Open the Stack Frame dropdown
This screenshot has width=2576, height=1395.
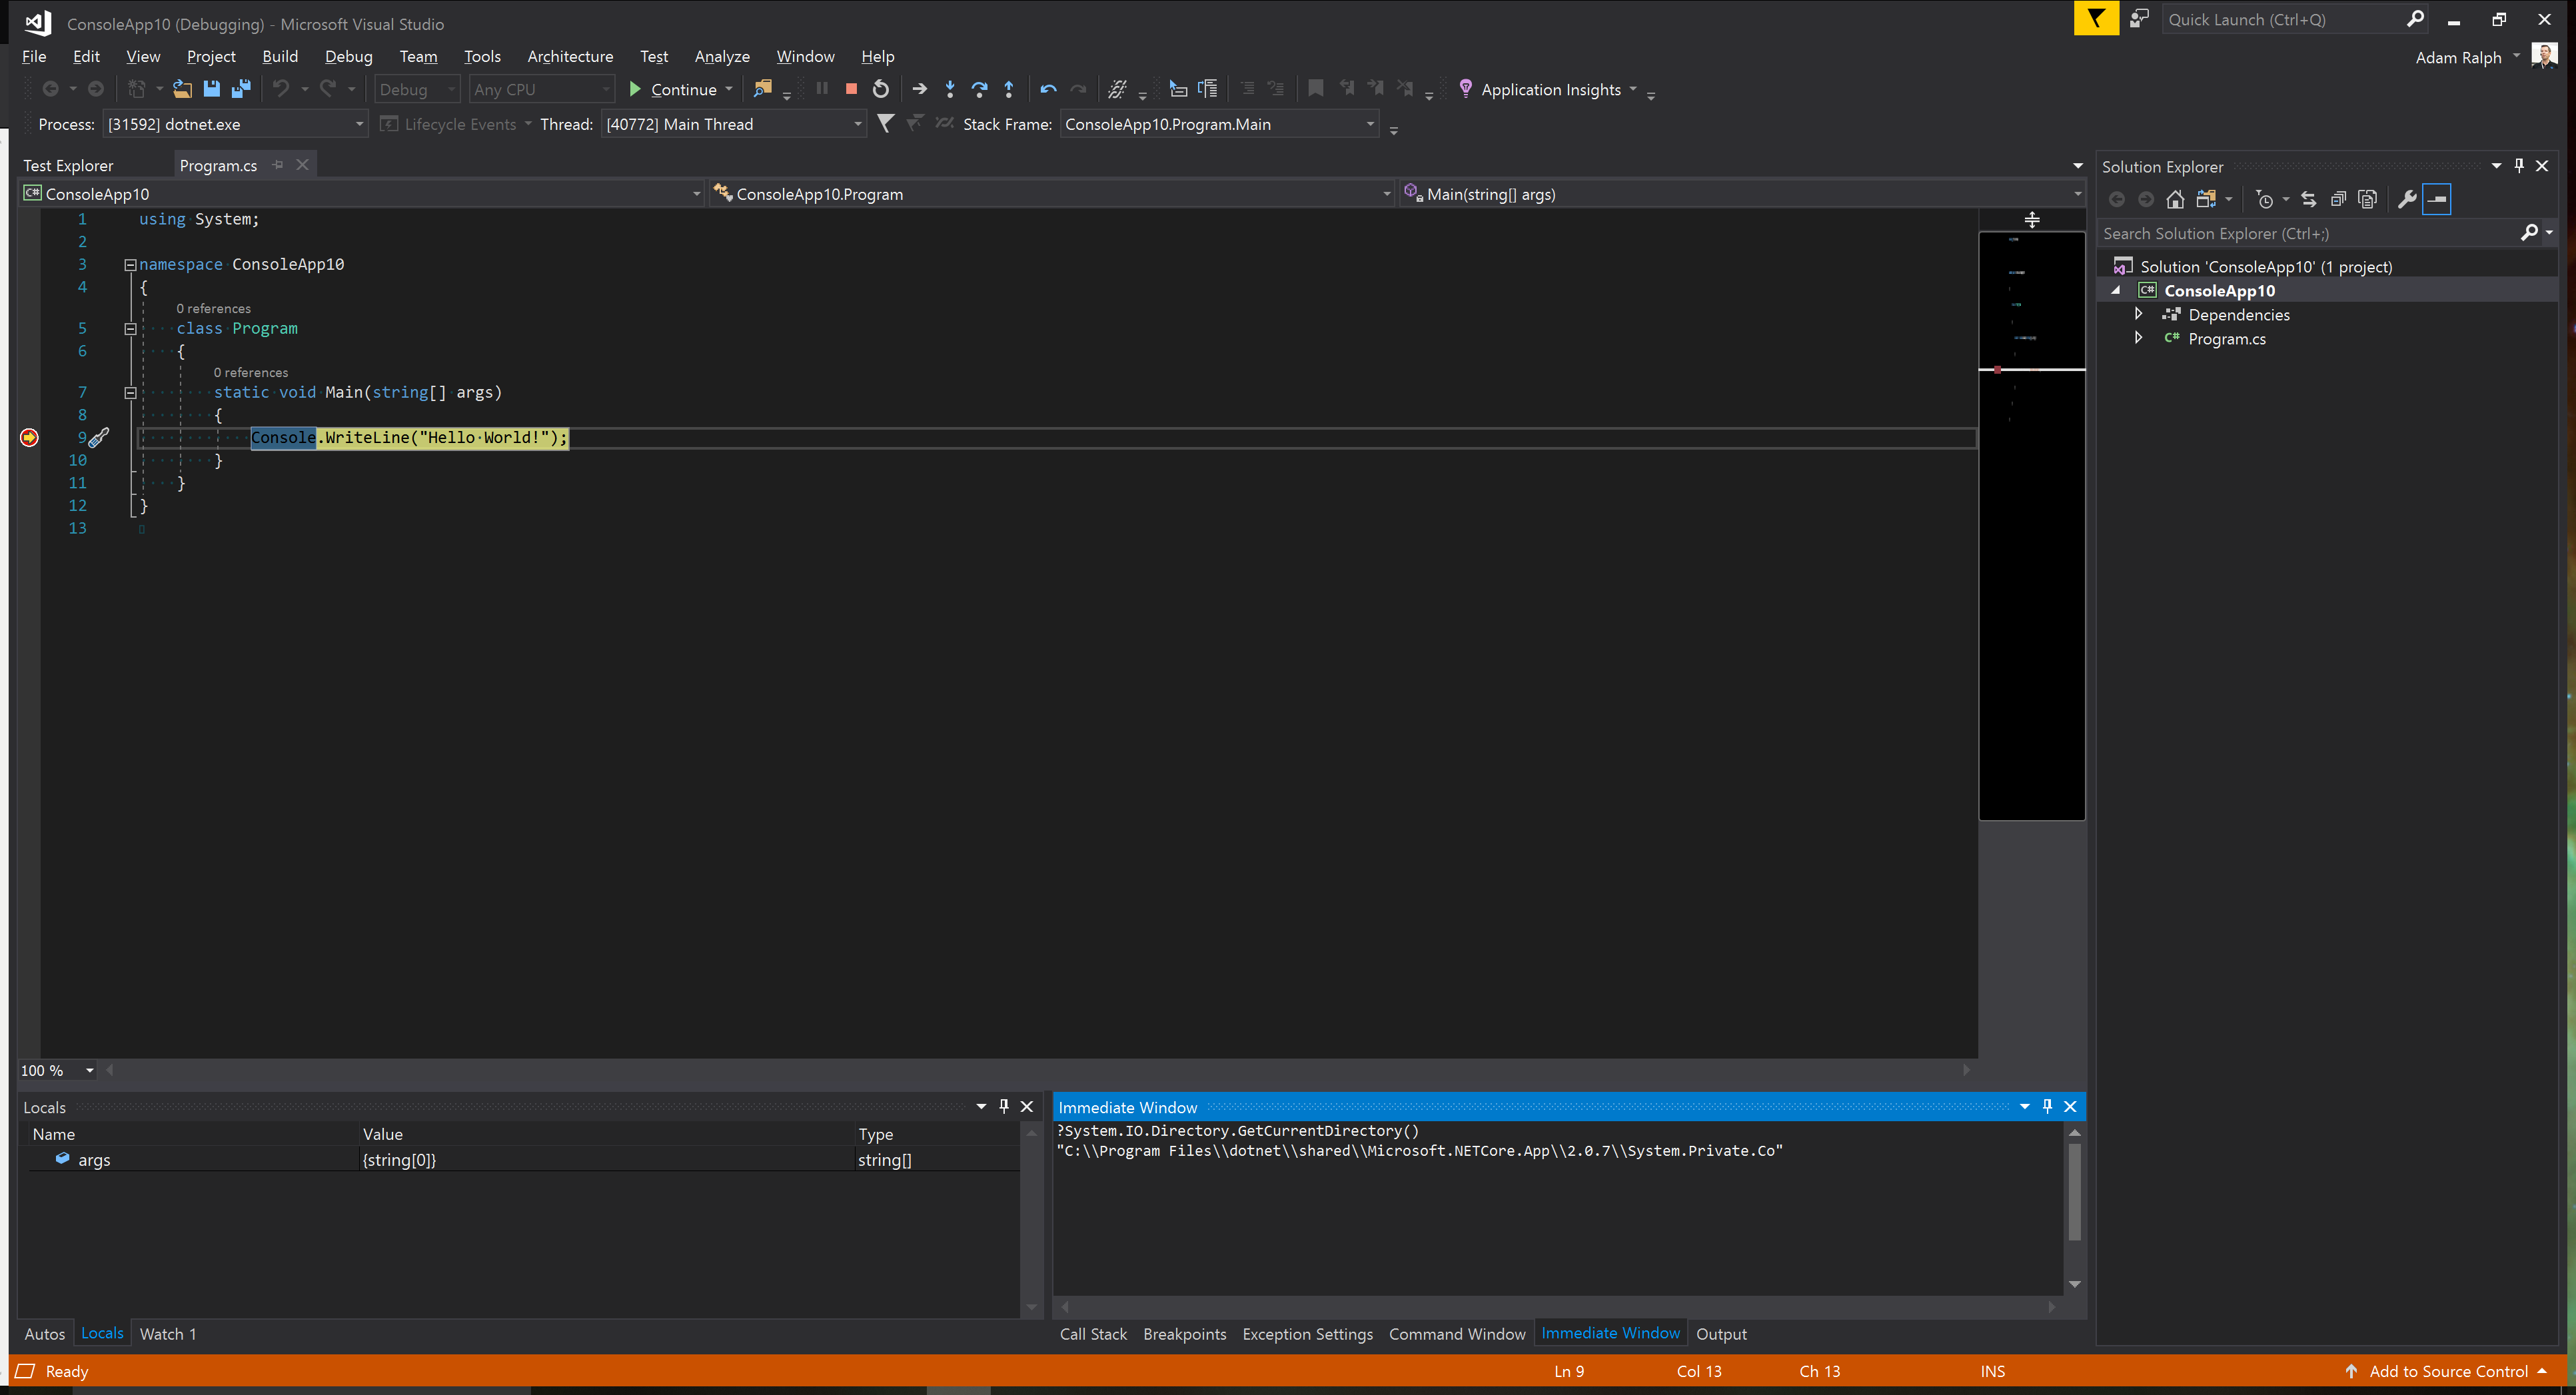[x=1371, y=124]
